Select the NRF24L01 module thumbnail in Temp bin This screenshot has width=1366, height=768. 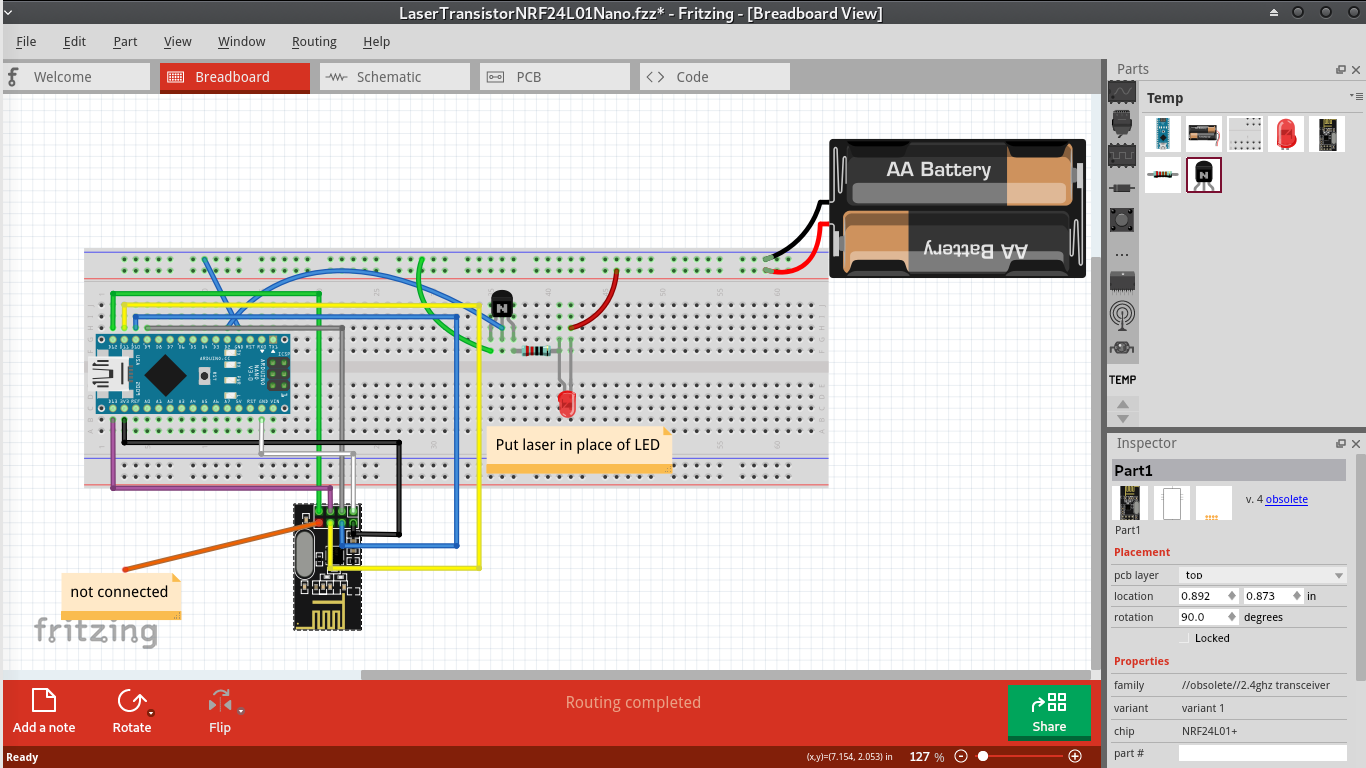pos(1327,134)
